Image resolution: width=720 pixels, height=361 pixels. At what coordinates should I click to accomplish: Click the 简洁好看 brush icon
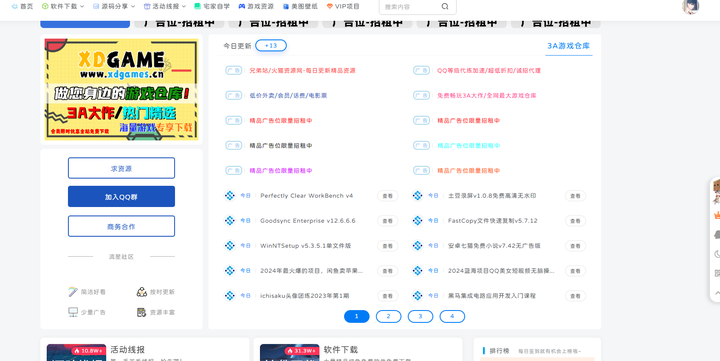[73, 292]
